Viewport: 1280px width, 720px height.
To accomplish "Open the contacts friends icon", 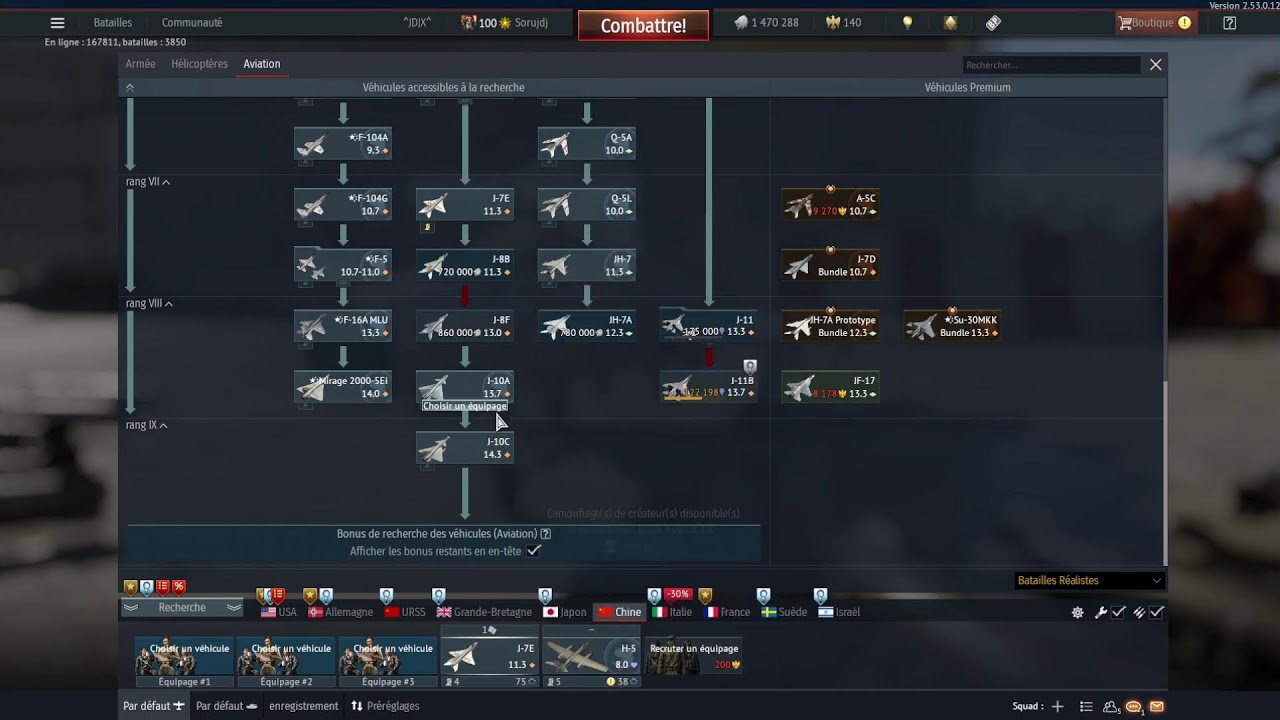I will pyautogui.click(x=1111, y=706).
